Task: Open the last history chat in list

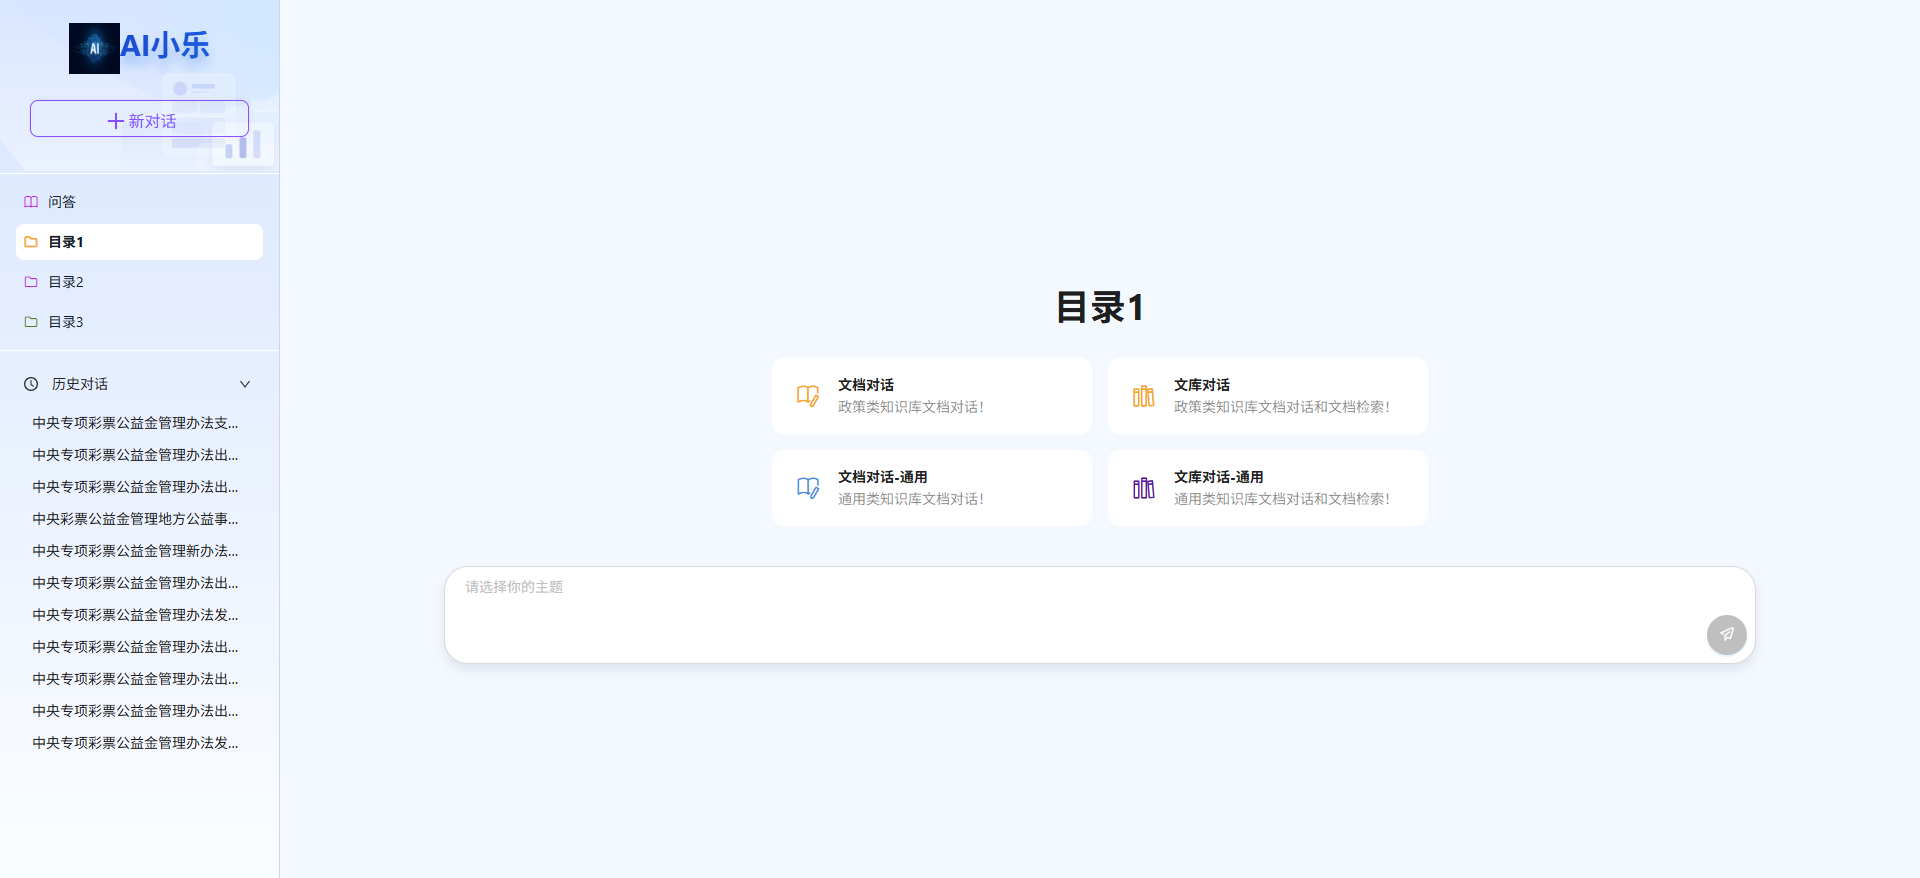Action: click(135, 743)
